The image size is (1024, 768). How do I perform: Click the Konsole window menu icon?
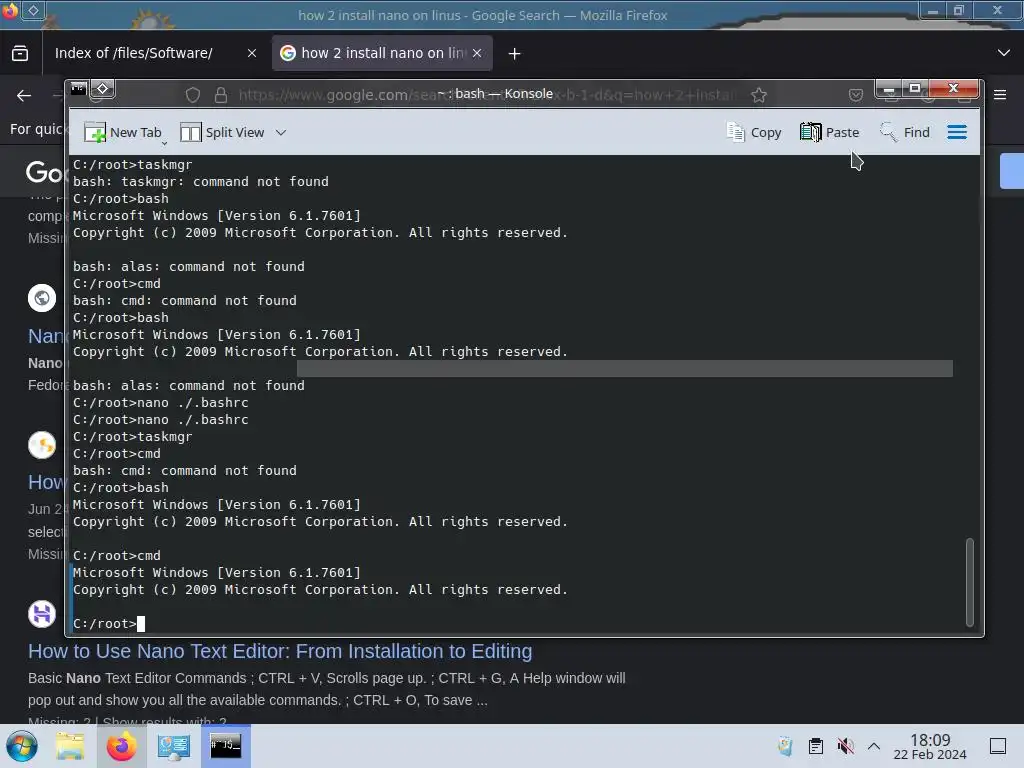pos(79,88)
